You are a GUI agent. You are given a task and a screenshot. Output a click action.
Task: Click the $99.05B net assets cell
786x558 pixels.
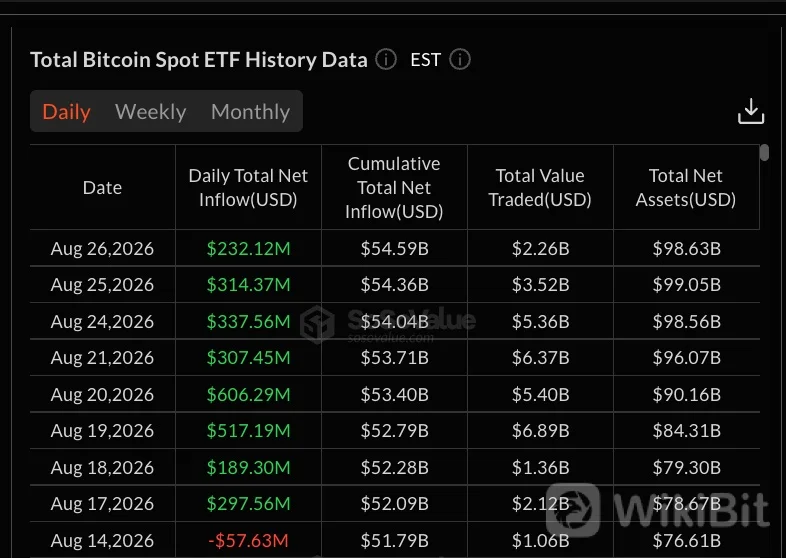coord(686,285)
